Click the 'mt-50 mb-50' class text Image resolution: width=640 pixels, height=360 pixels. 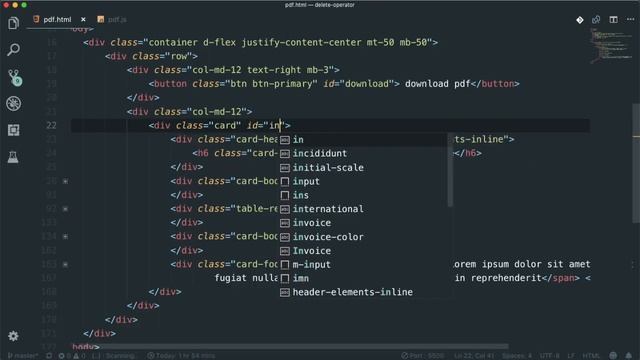pos(397,42)
